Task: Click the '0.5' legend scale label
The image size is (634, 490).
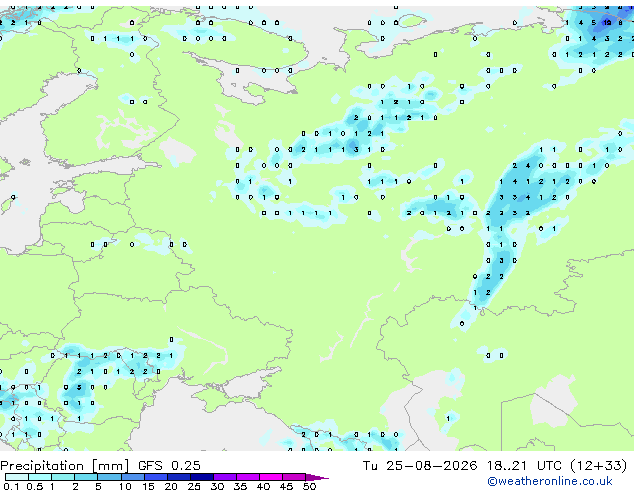Action: tap(35, 486)
